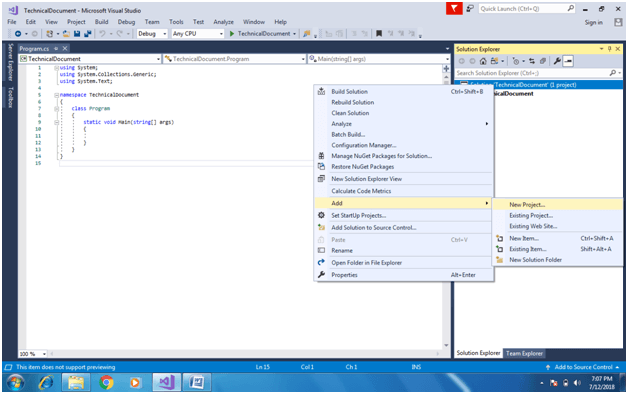Switch to the Team Explorer tab
The image size is (628, 394).
[x=524, y=353]
